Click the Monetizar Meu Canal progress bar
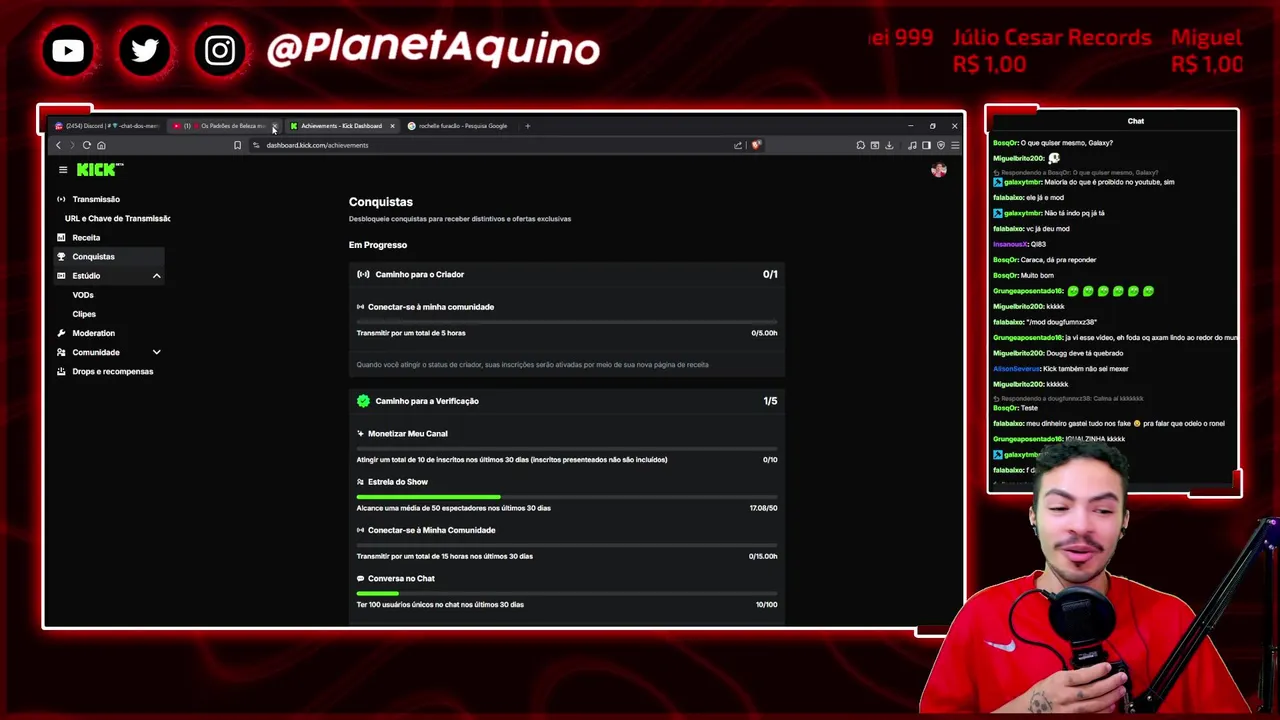 click(567, 449)
